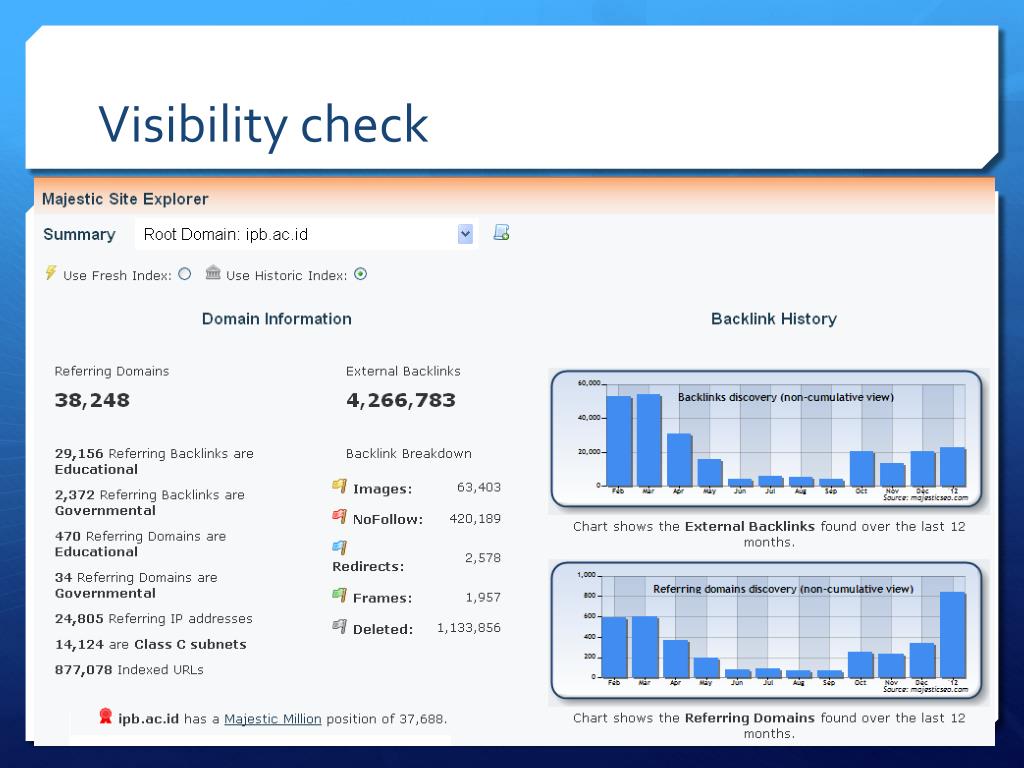
Task: Click the Backlink History heading
Action: [774, 319]
